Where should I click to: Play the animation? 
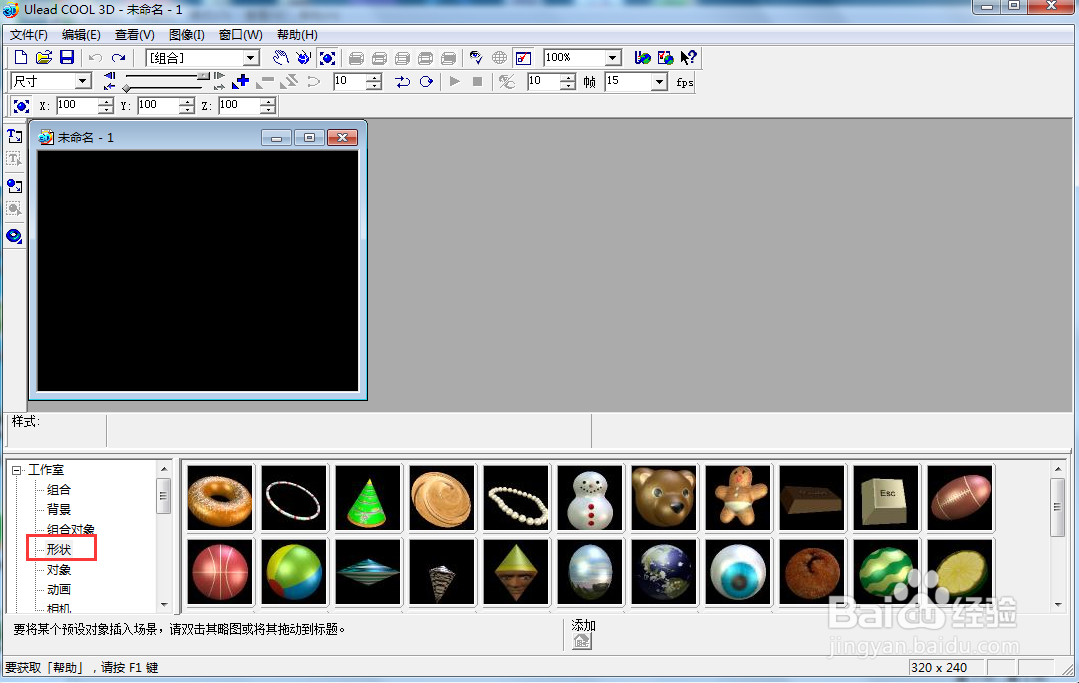point(455,81)
